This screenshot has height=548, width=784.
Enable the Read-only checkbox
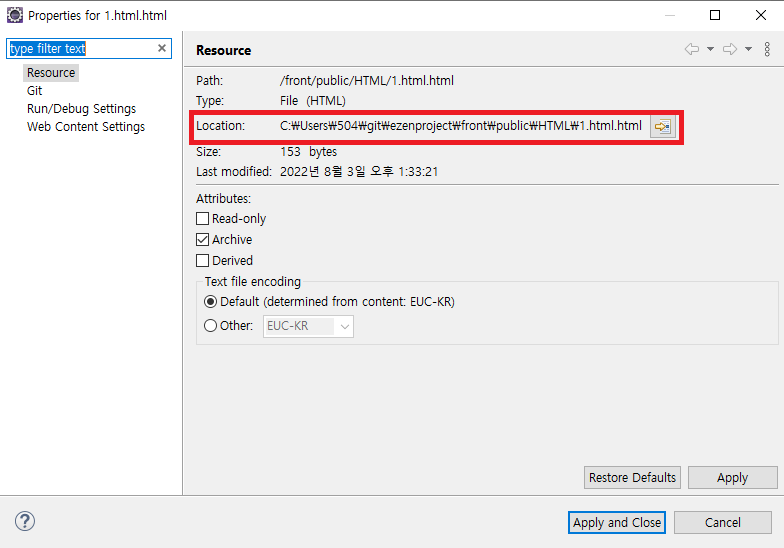tap(202, 218)
